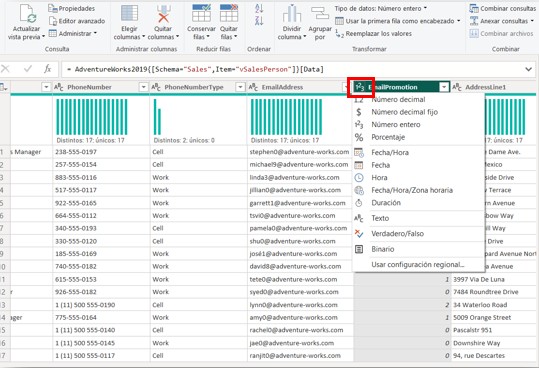Click PhoneNumber column ABC type icon
This screenshot has width=539, height=368.
coord(59,87)
